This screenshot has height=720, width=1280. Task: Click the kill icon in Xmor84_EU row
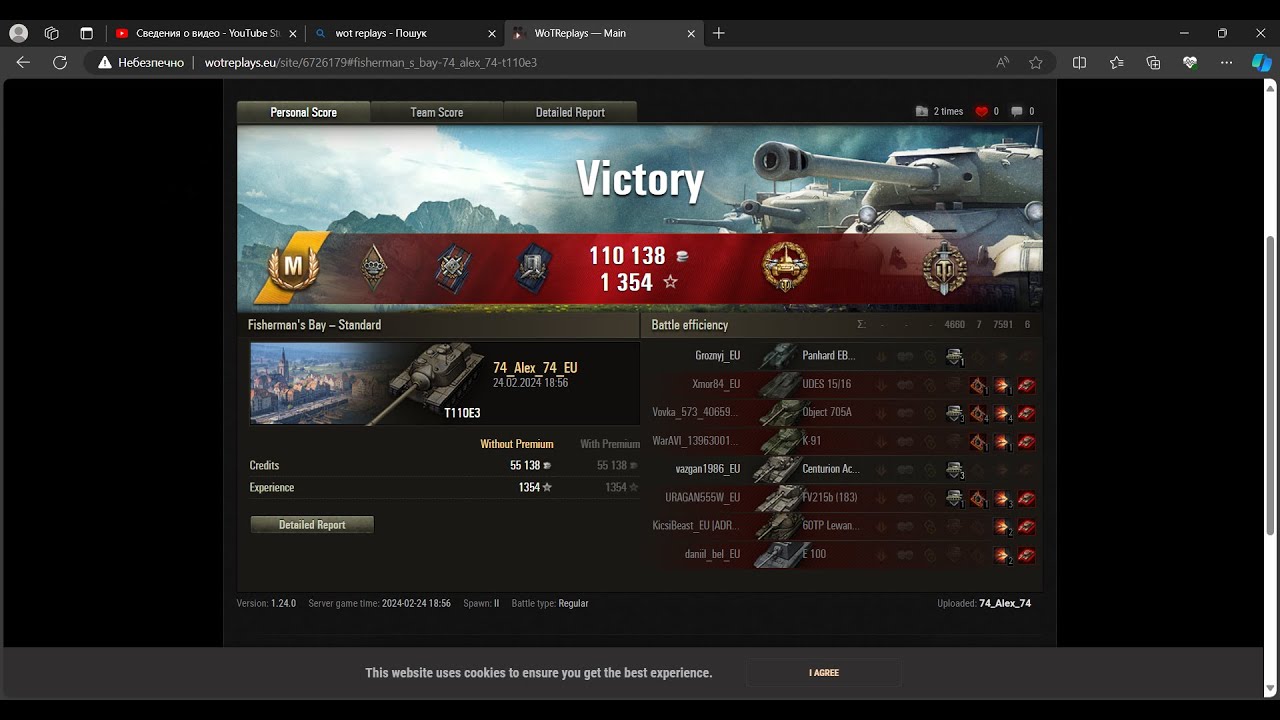click(1026, 385)
